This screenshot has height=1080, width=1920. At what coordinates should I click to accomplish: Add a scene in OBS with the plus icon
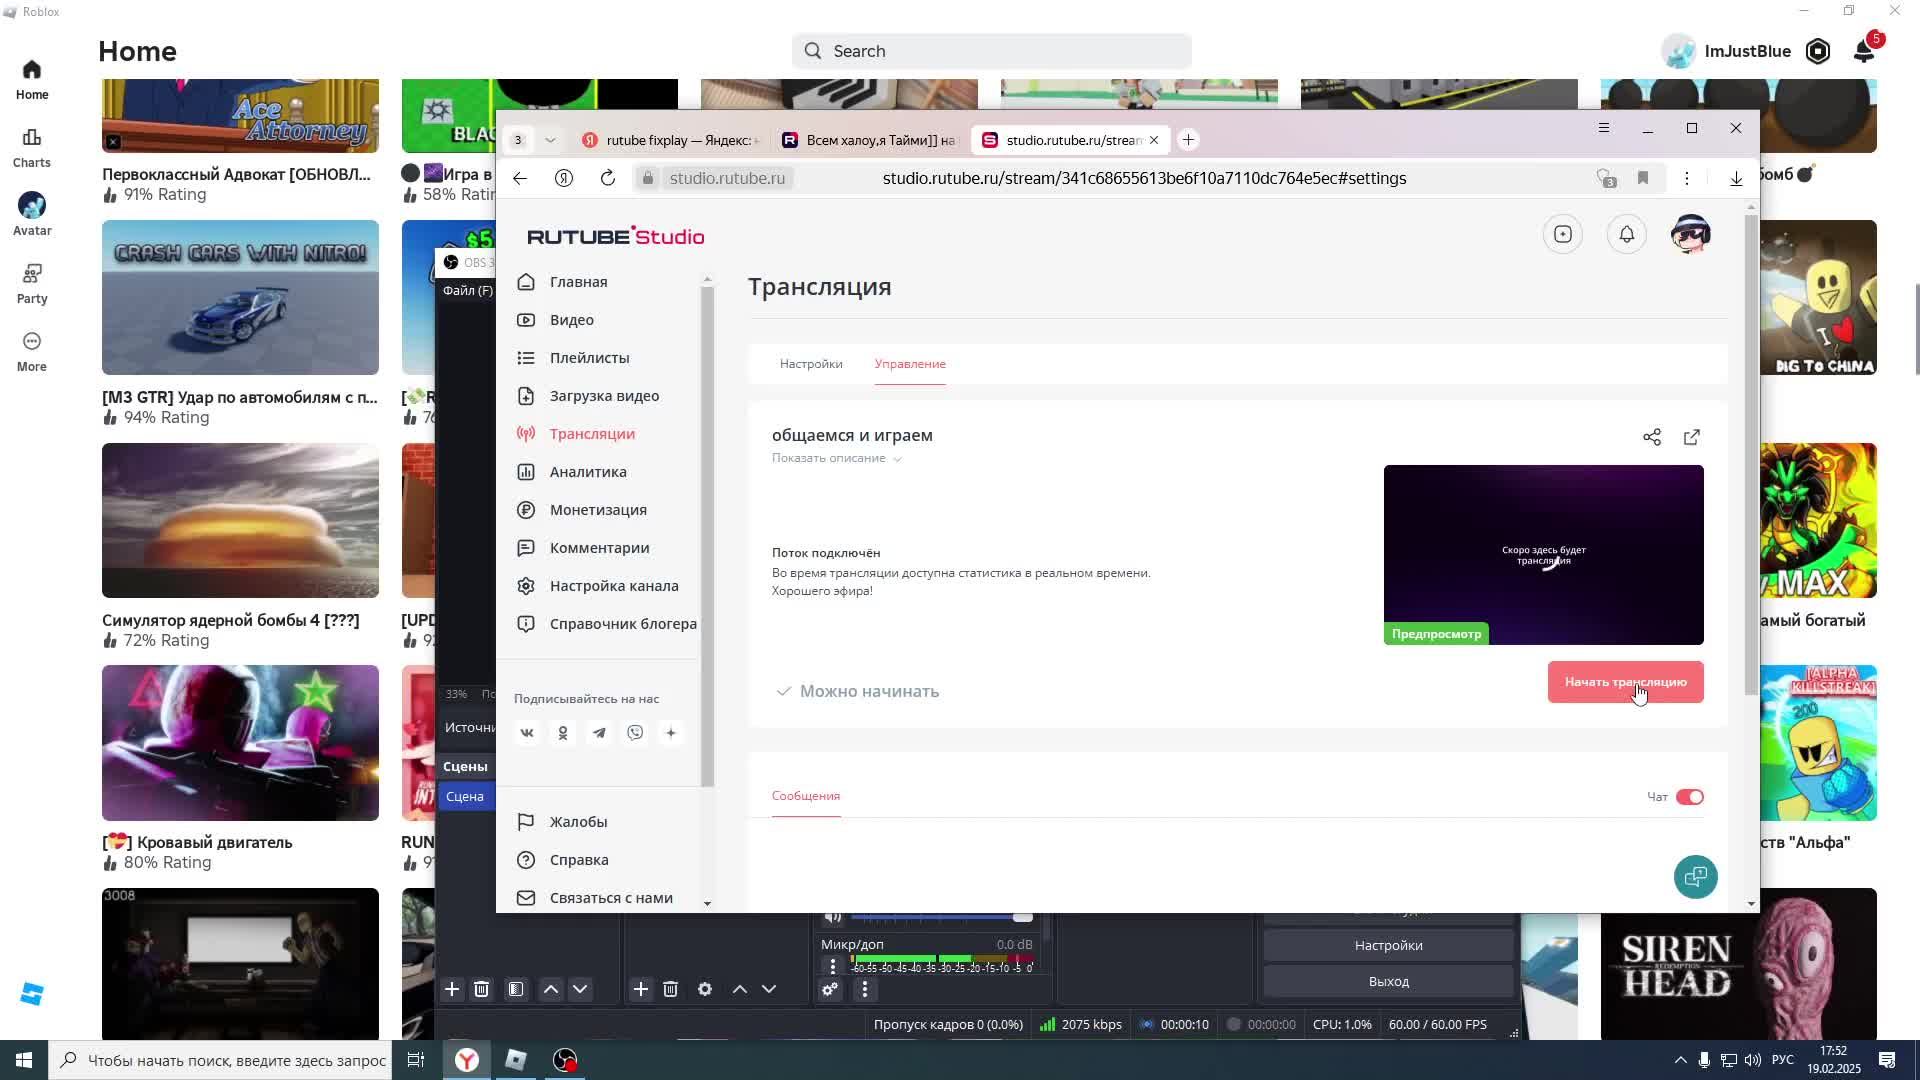tap(452, 989)
